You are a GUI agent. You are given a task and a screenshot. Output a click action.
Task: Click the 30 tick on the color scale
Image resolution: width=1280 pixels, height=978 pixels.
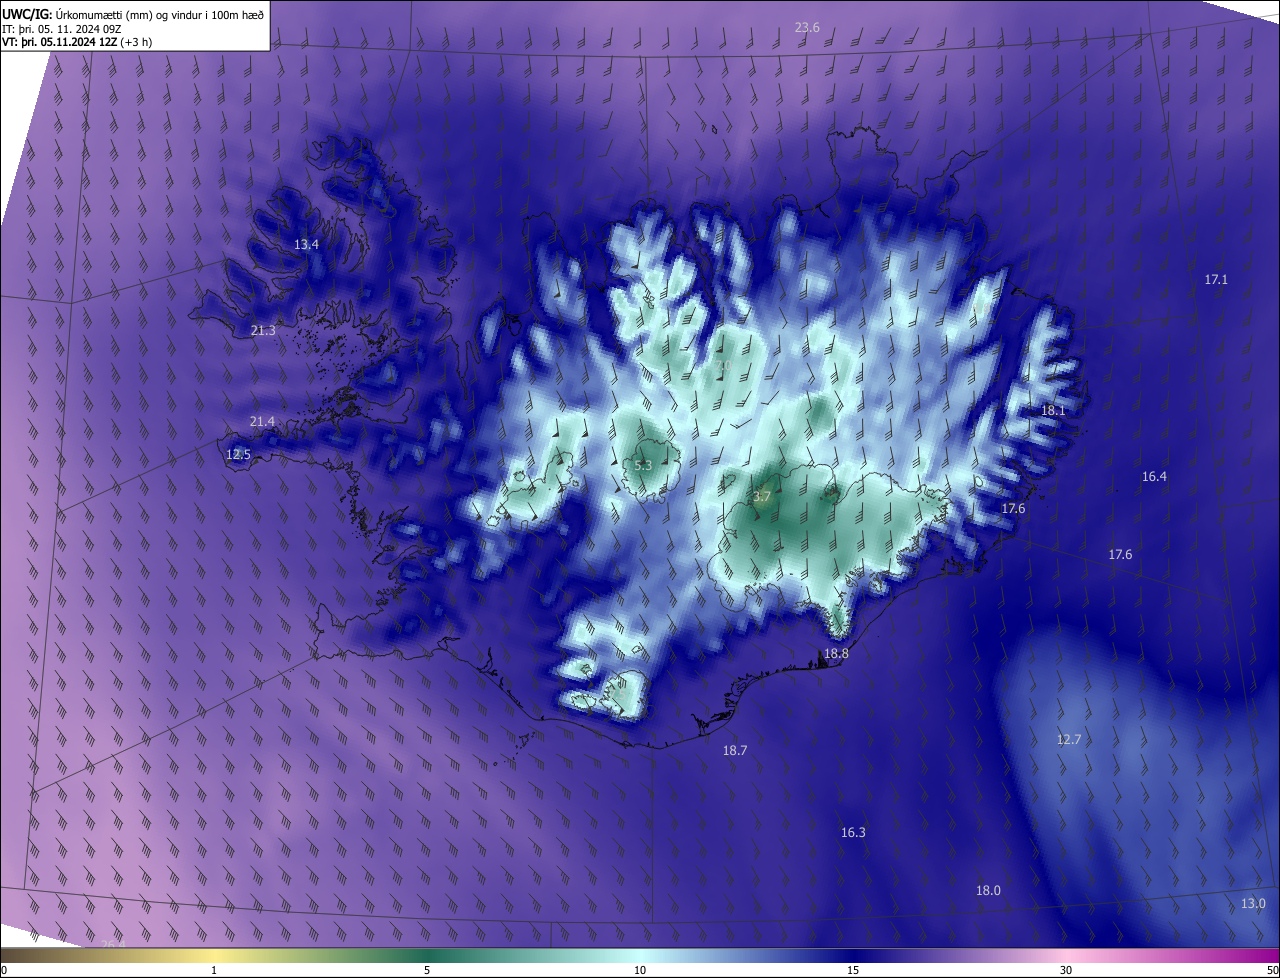tap(1066, 971)
